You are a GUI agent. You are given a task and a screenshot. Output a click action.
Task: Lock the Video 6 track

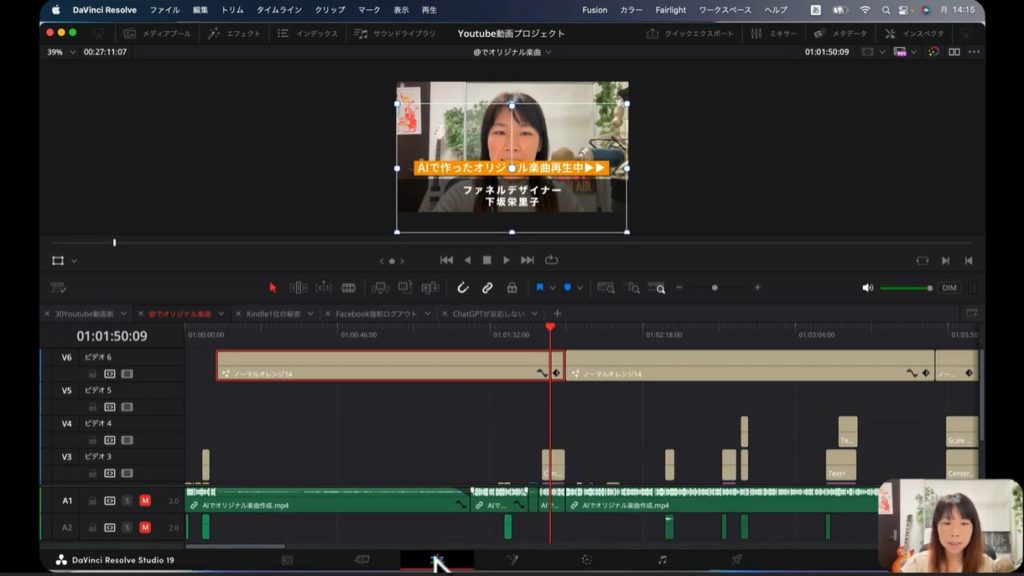(93, 374)
